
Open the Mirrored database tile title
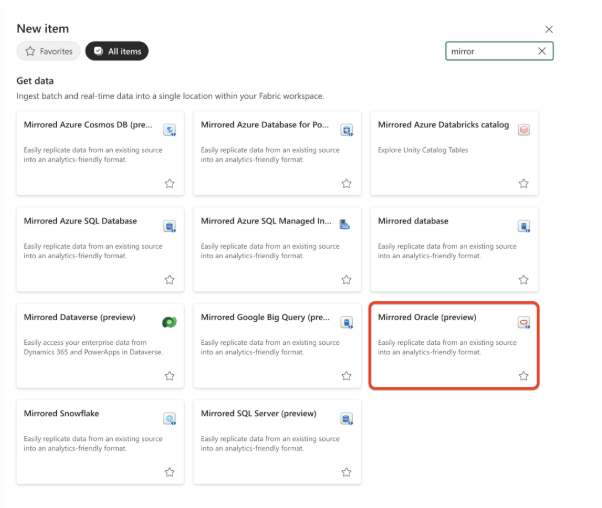[413, 221]
